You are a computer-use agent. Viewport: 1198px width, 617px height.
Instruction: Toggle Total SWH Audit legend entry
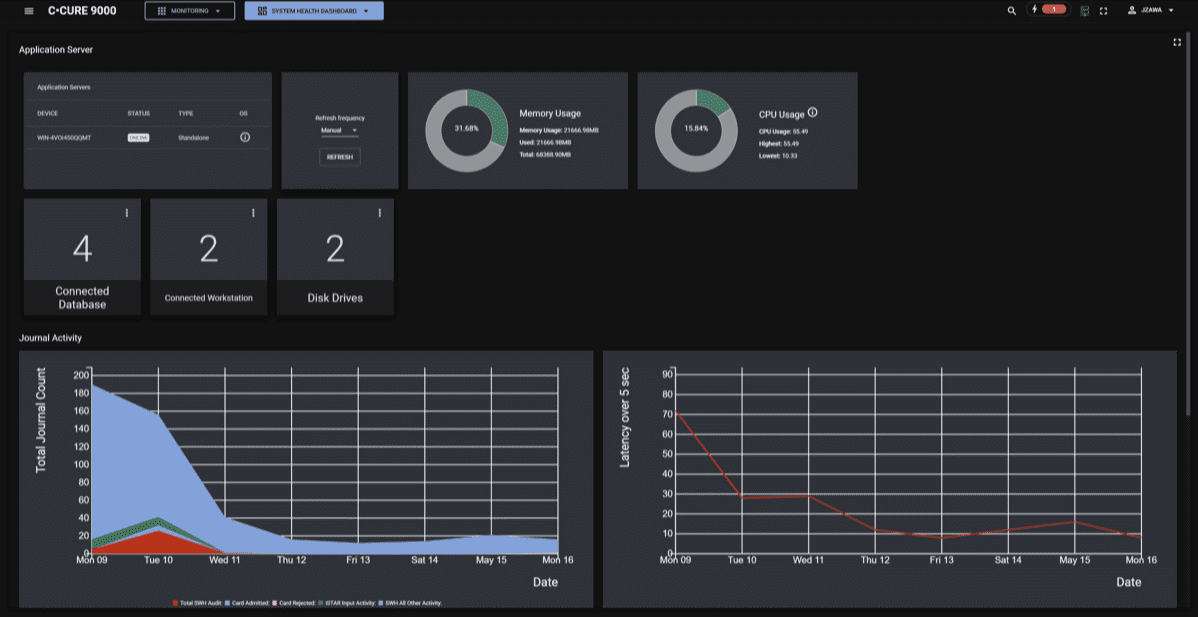pyautogui.click(x=198, y=603)
